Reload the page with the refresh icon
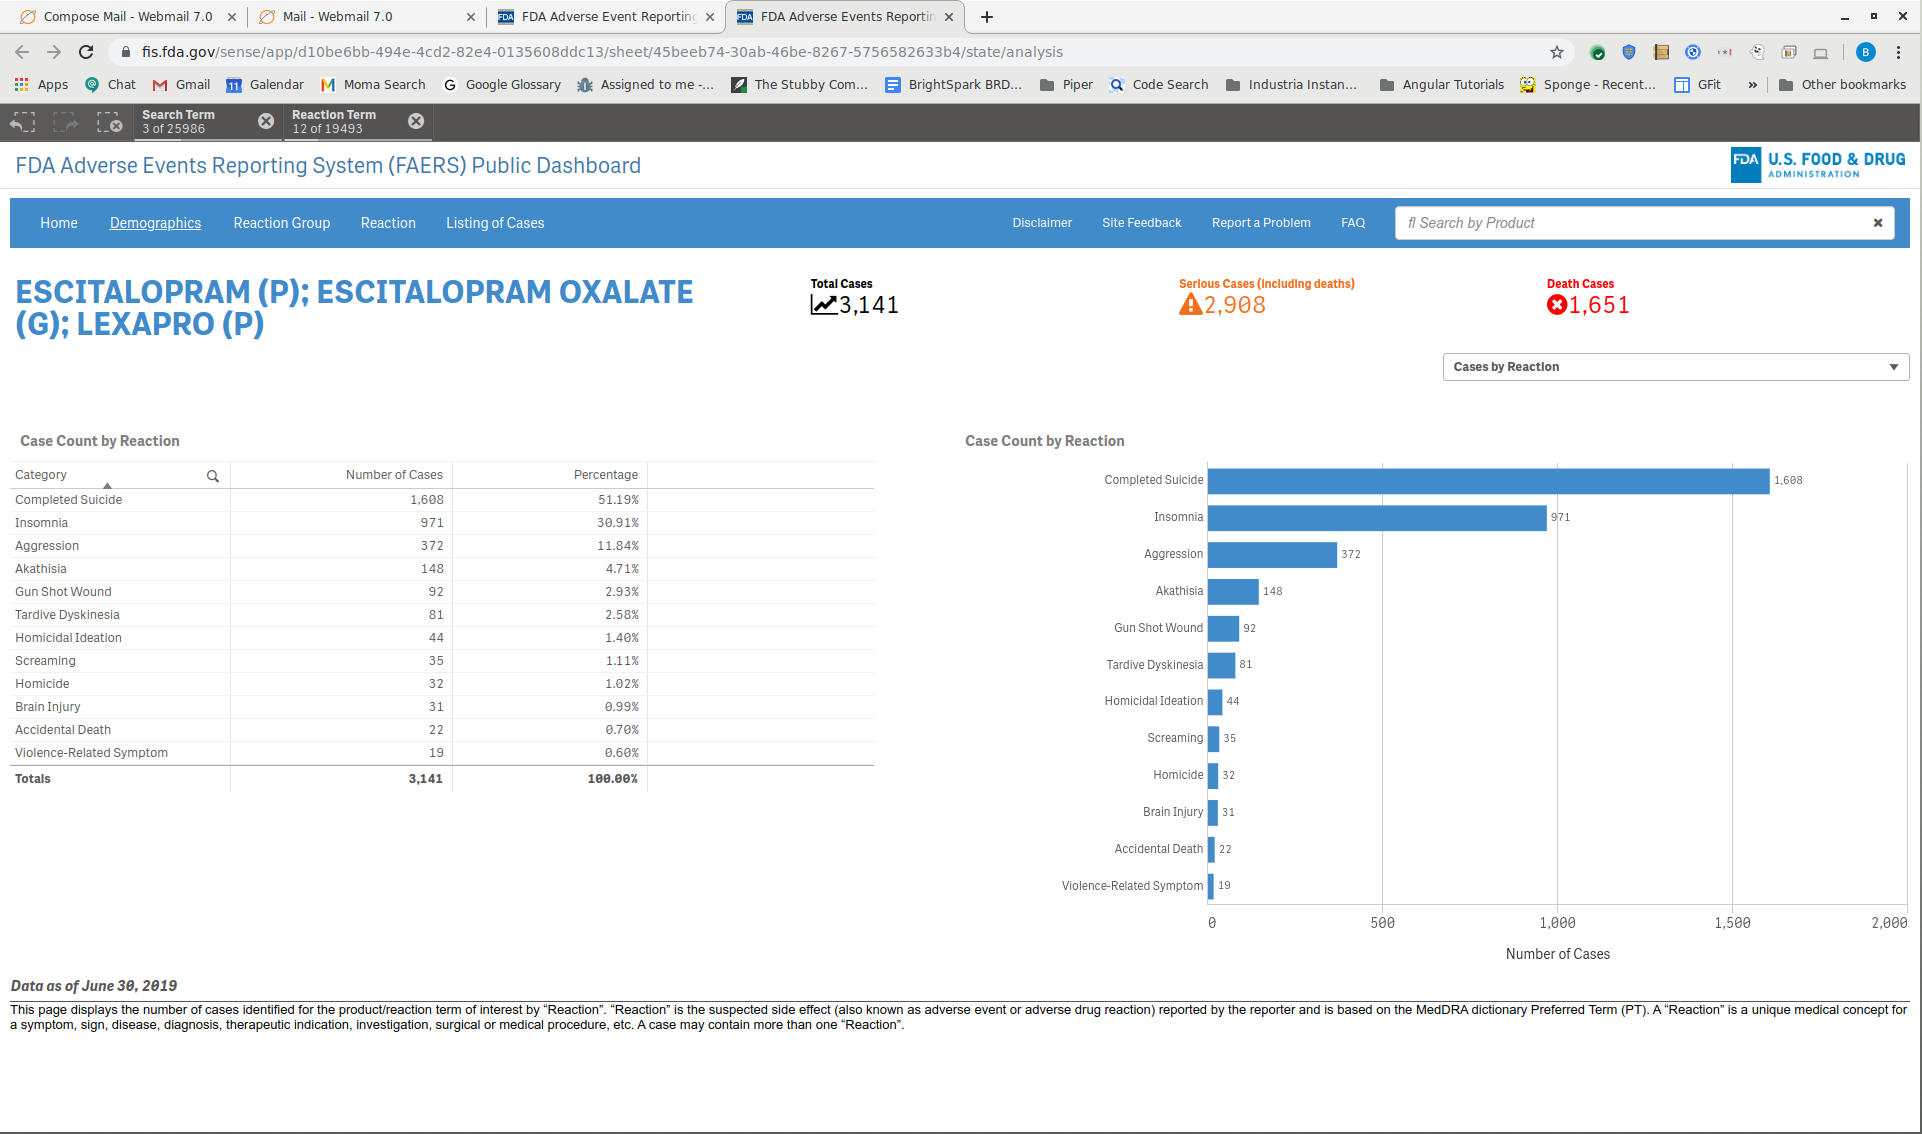Screen dimensions: 1922x1134 point(86,52)
